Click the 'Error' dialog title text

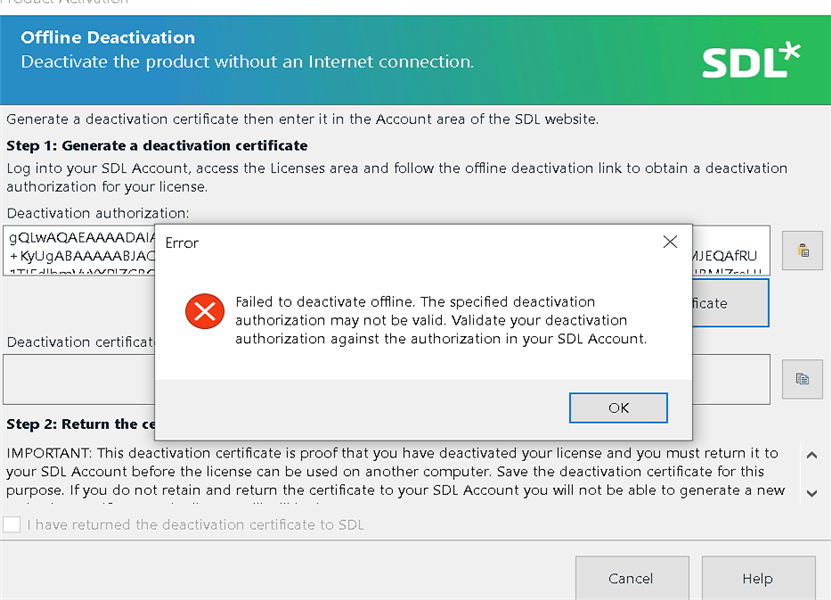click(182, 243)
